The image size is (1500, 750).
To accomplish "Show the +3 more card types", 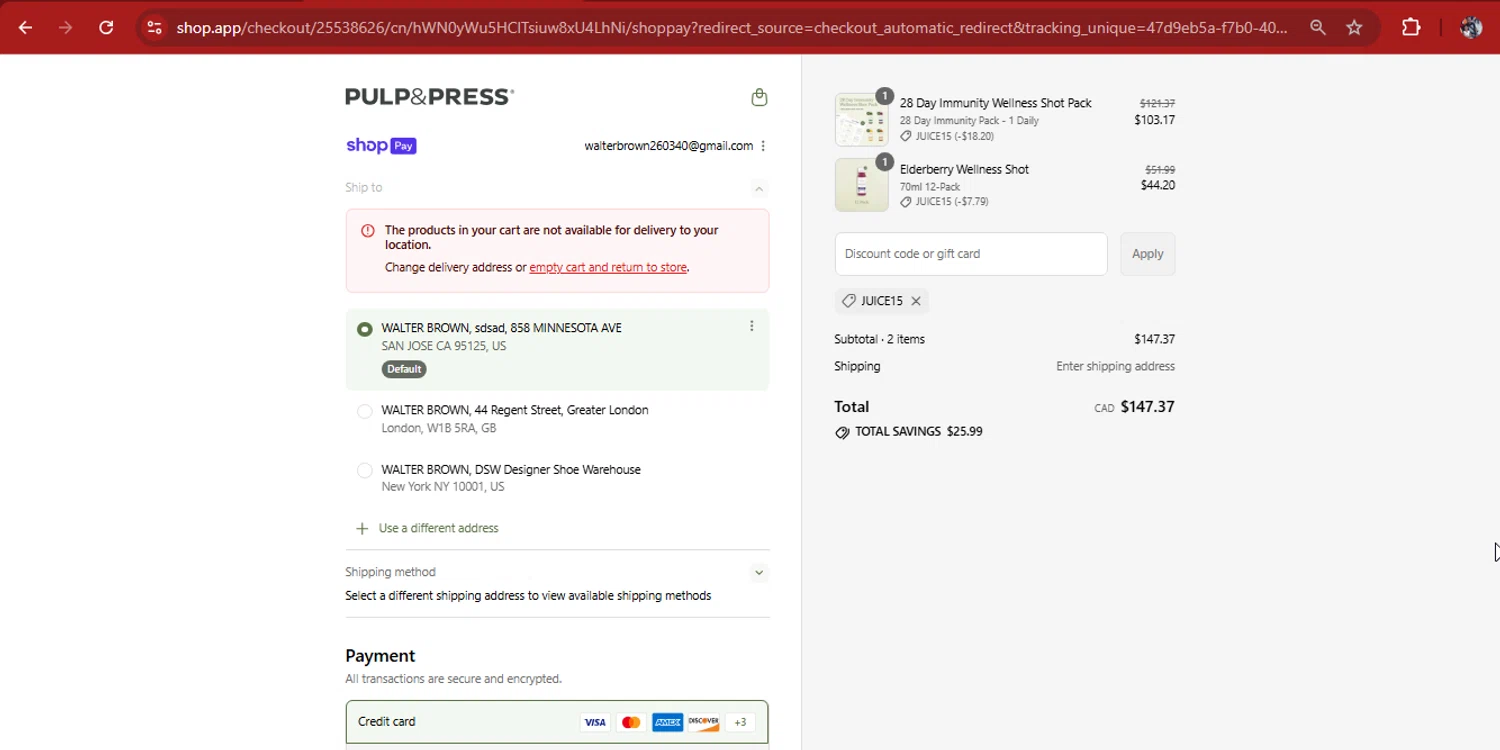I will point(740,722).
